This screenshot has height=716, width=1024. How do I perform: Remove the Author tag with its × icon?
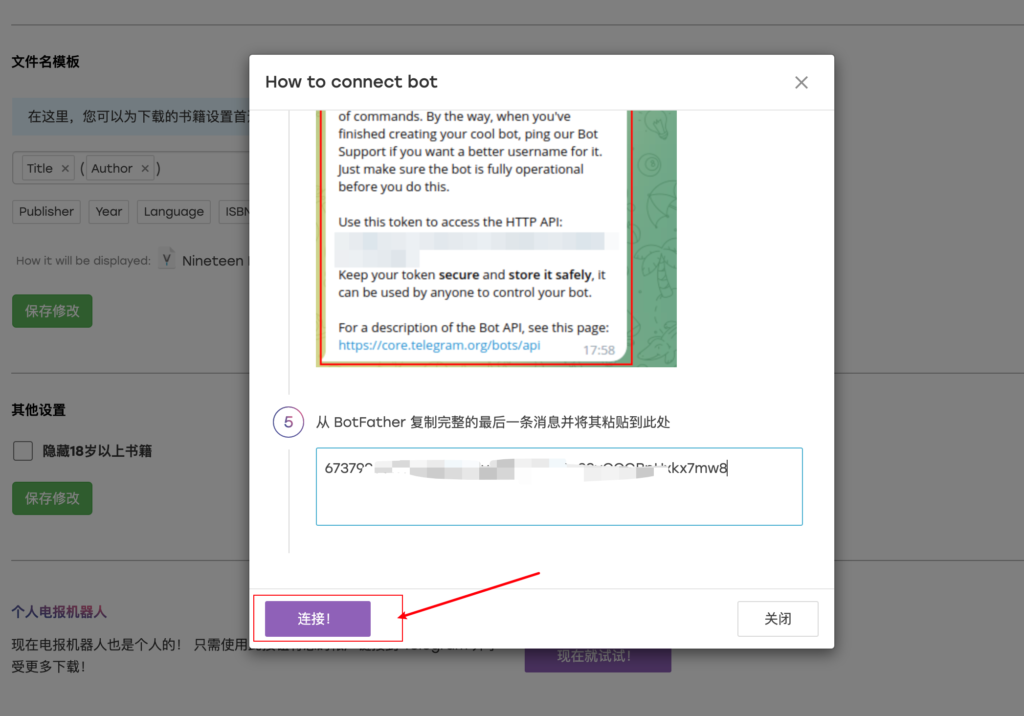145,169
